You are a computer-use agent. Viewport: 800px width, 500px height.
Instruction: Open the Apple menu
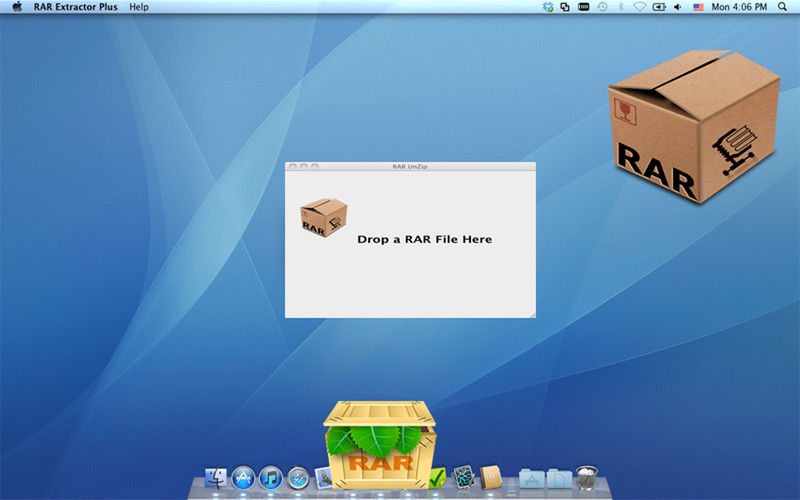click(x=17, y=7)
